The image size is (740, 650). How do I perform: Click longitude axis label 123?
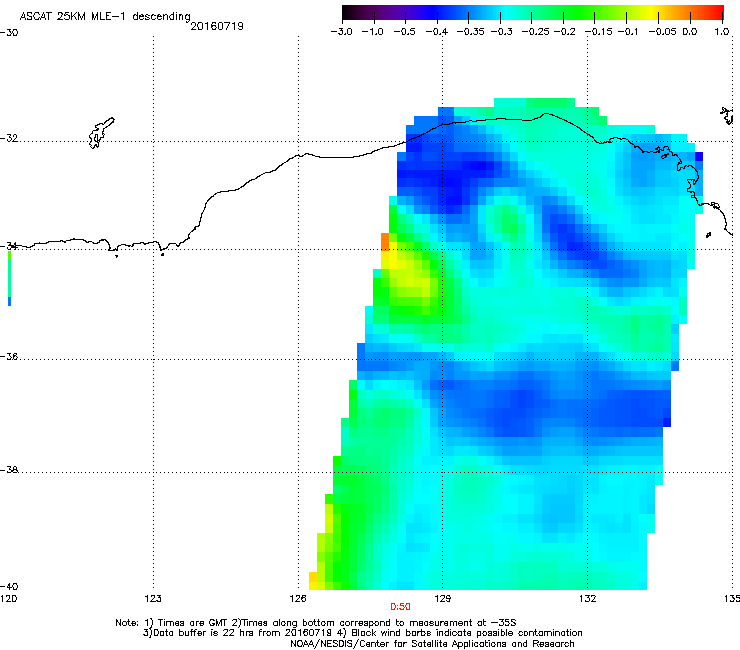point(153,599)
